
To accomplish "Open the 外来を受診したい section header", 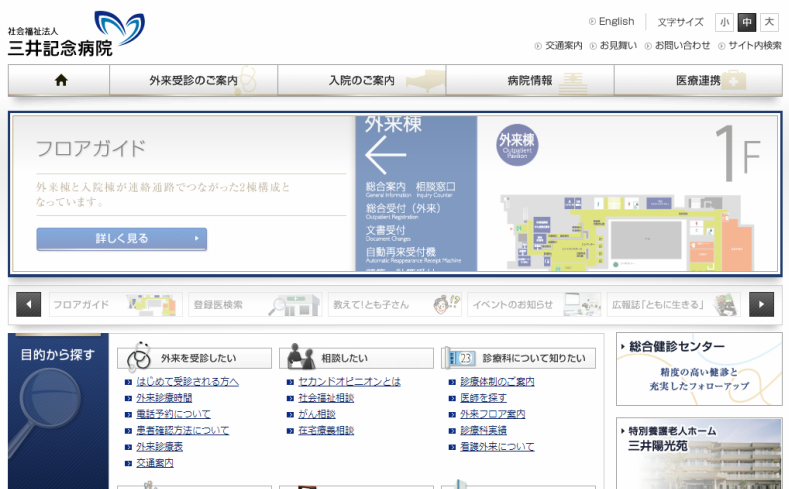I will pos(194,358).
